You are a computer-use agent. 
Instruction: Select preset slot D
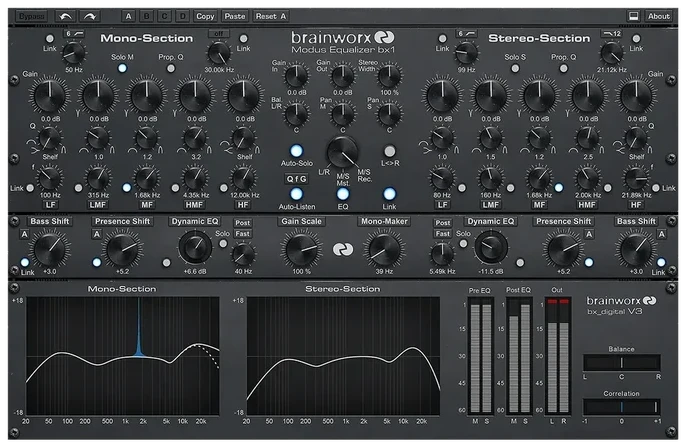point(182,17)
